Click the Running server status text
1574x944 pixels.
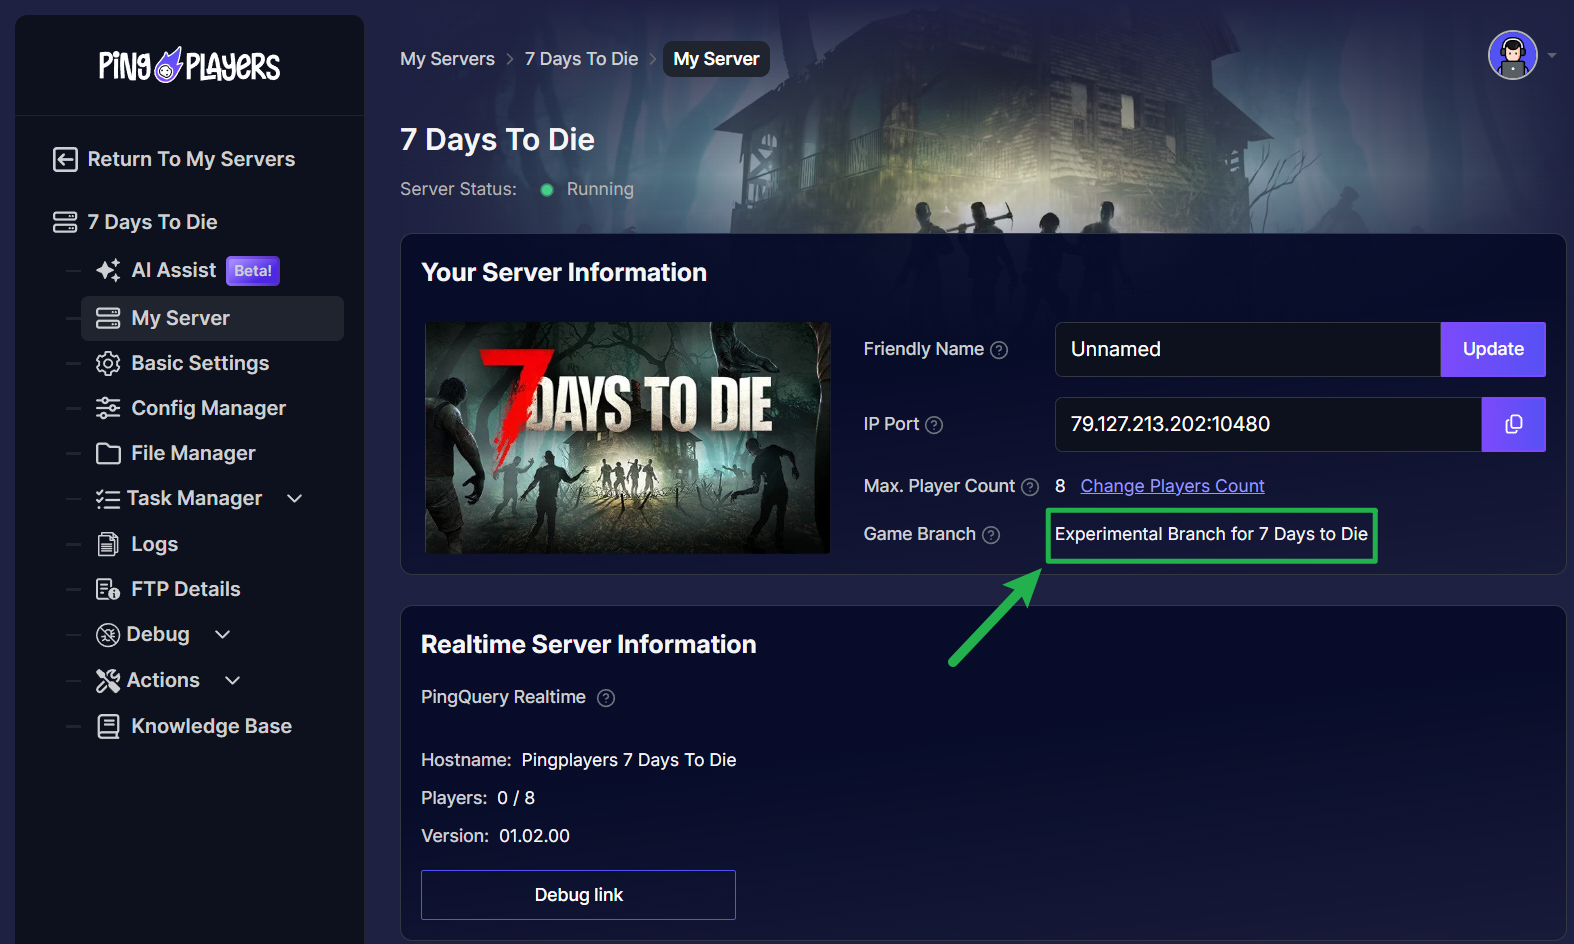[x=600, y=189]
